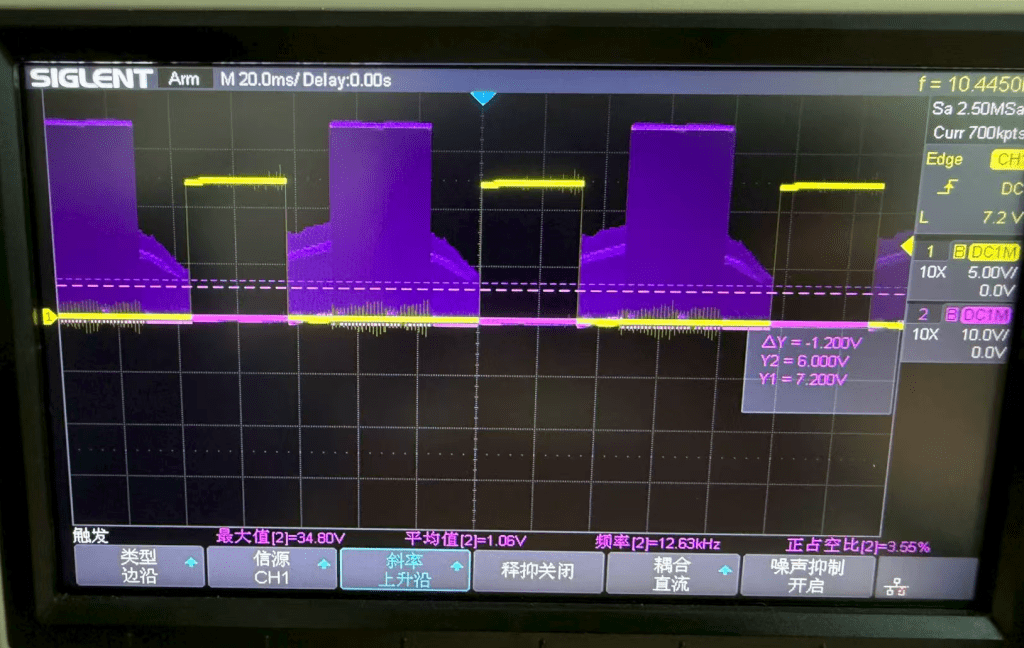Click the yellow CH1 trigger source badge
The width and height of the screenshot is (1024, 648).
tap(1006, 160)
